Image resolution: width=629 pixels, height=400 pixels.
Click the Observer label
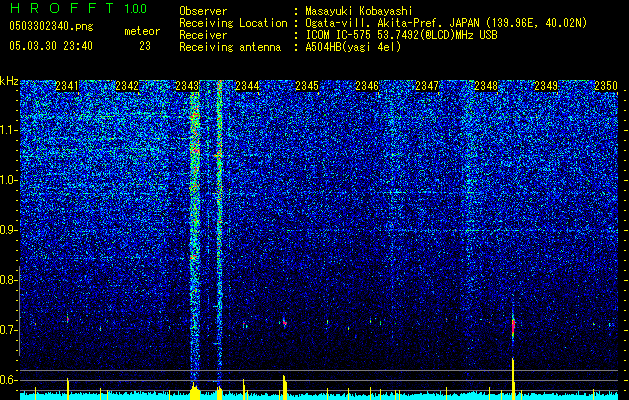pos(203,11)
